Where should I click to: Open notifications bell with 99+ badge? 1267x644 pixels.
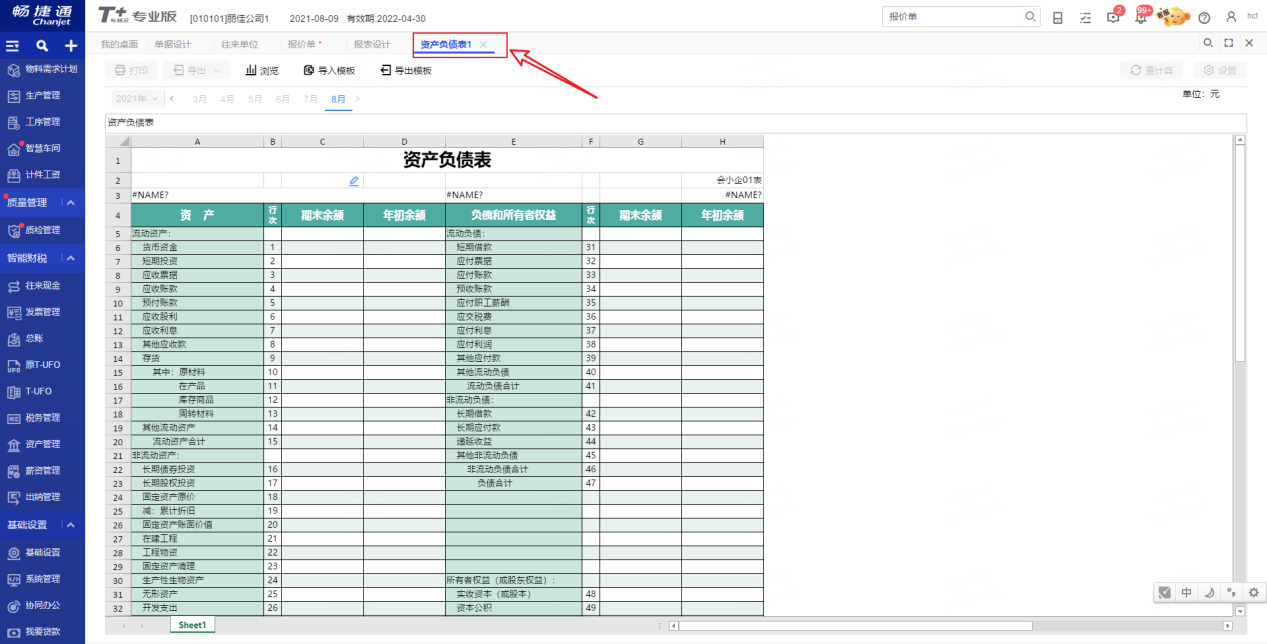(x=1141, y=17)
